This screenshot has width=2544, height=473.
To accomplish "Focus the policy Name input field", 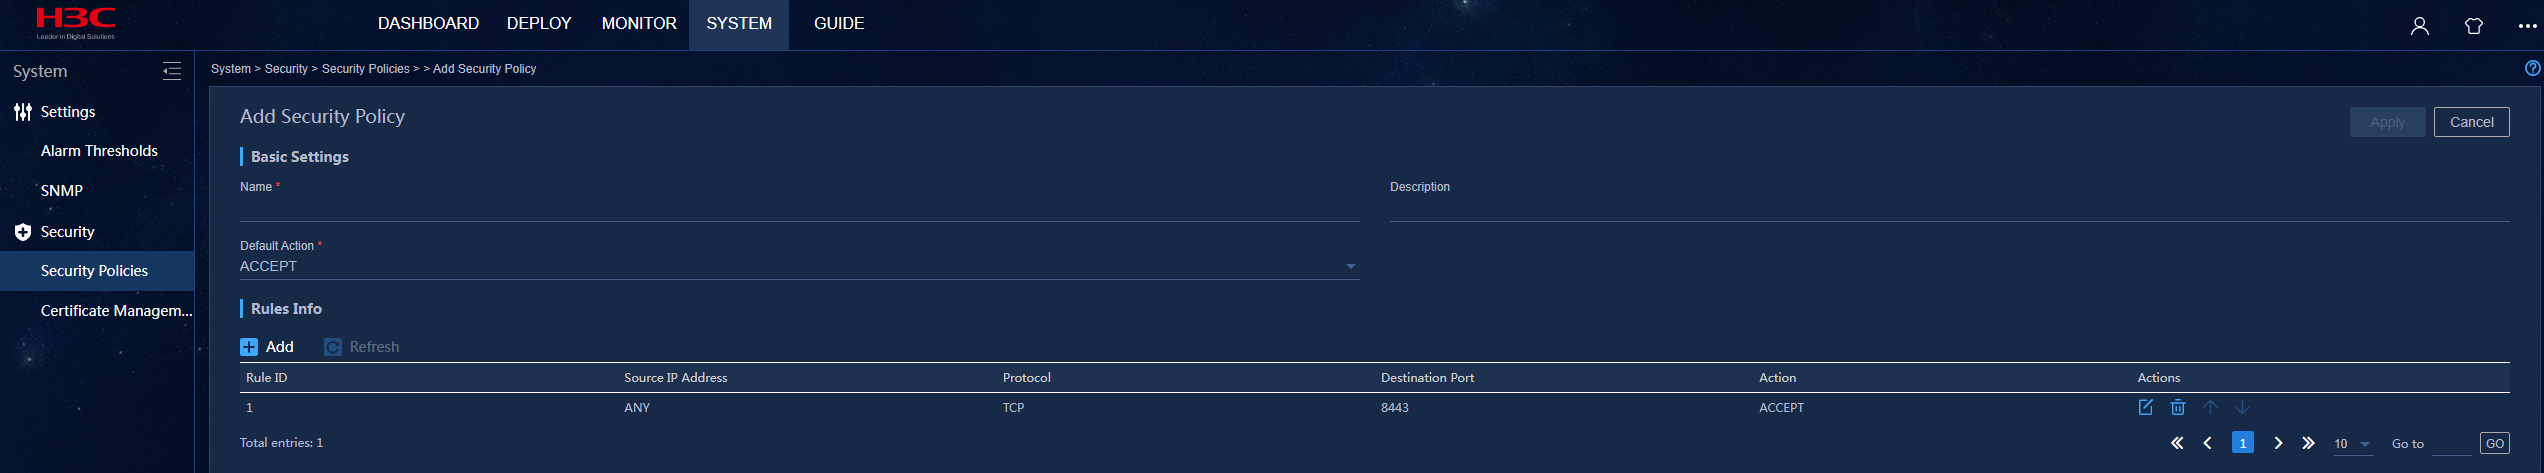I will click(799, 209).
